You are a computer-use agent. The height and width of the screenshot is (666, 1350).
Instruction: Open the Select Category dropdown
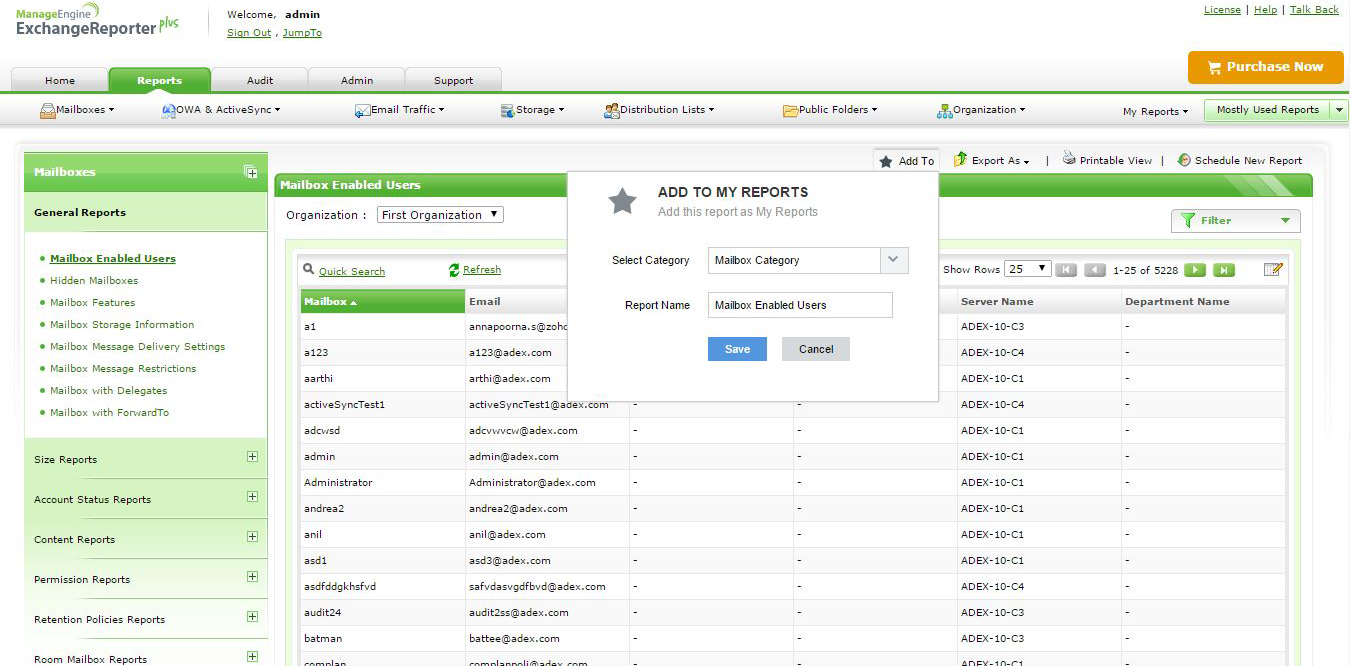click(808, 260)
